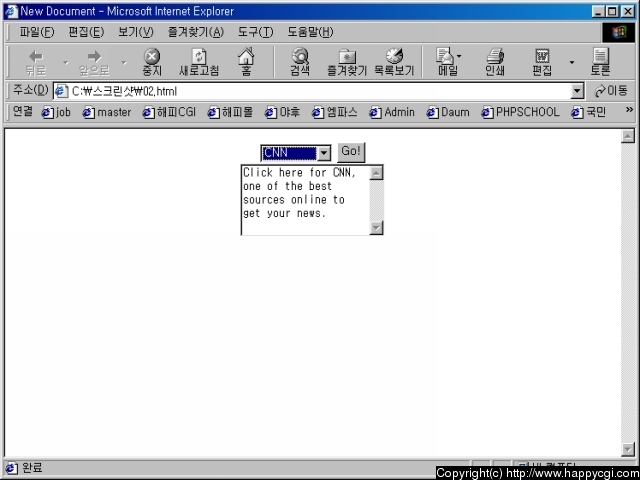The image size is (640, 480).
Task: Open Mail (메일) toolbar icon
Action: [x=446, y=62]
